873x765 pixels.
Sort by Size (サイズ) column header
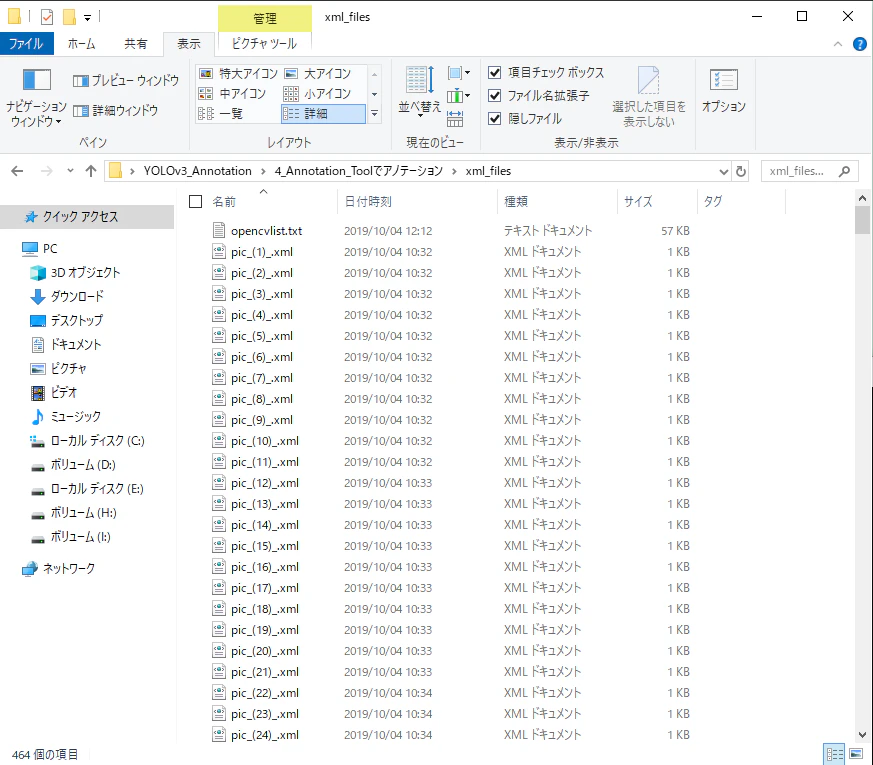[638, 202]
